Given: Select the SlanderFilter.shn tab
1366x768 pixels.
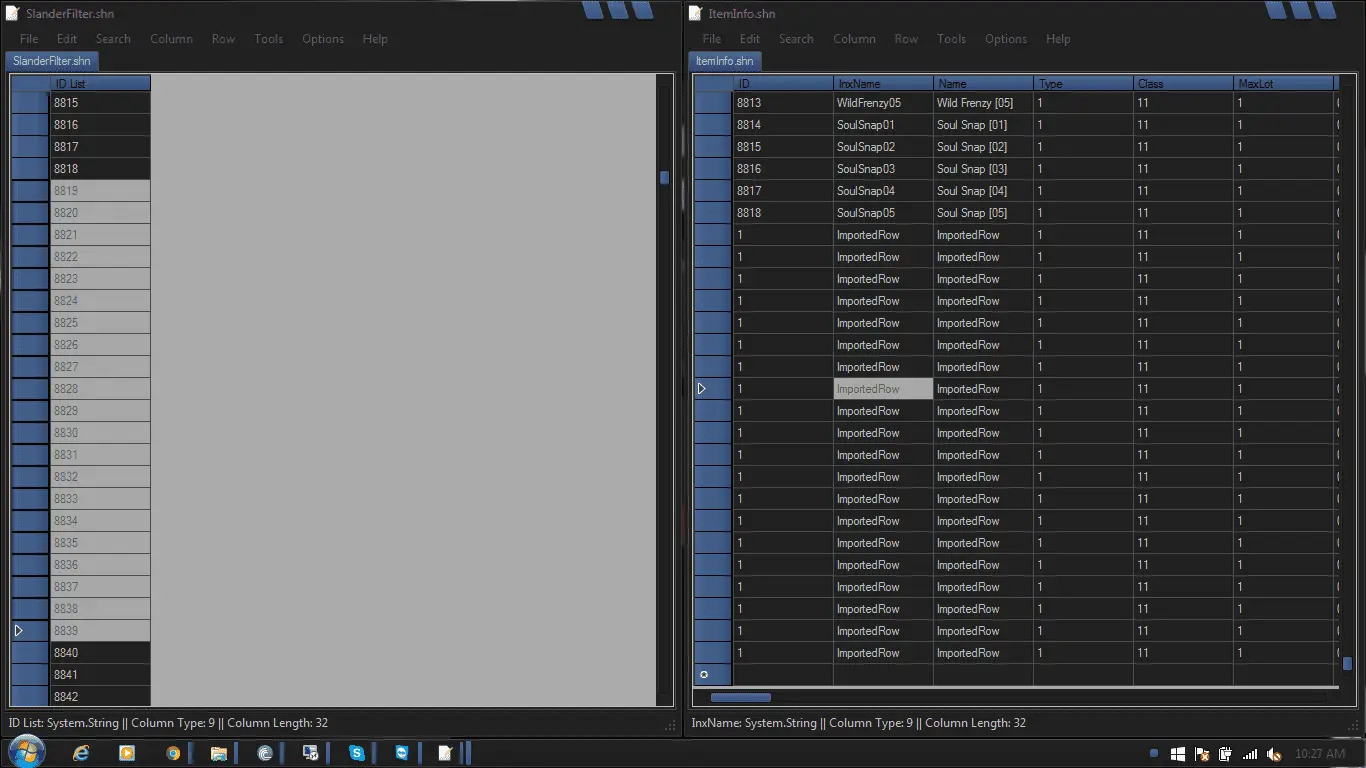Looking at the screenshot, I should (x=52, y=61).
